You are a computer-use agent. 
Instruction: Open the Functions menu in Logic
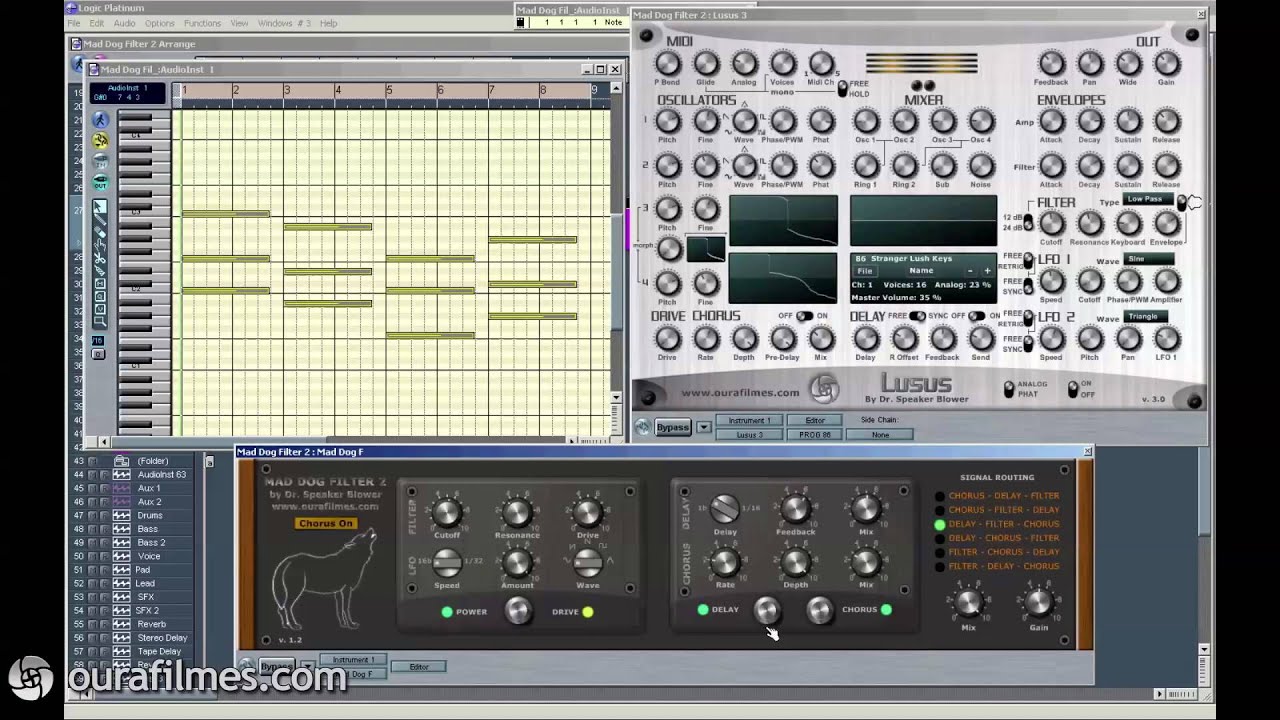(x=203, y=23)
